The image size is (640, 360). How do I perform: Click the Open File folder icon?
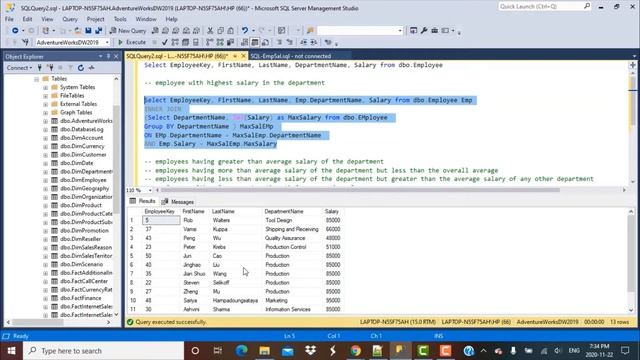click(78, 31)
